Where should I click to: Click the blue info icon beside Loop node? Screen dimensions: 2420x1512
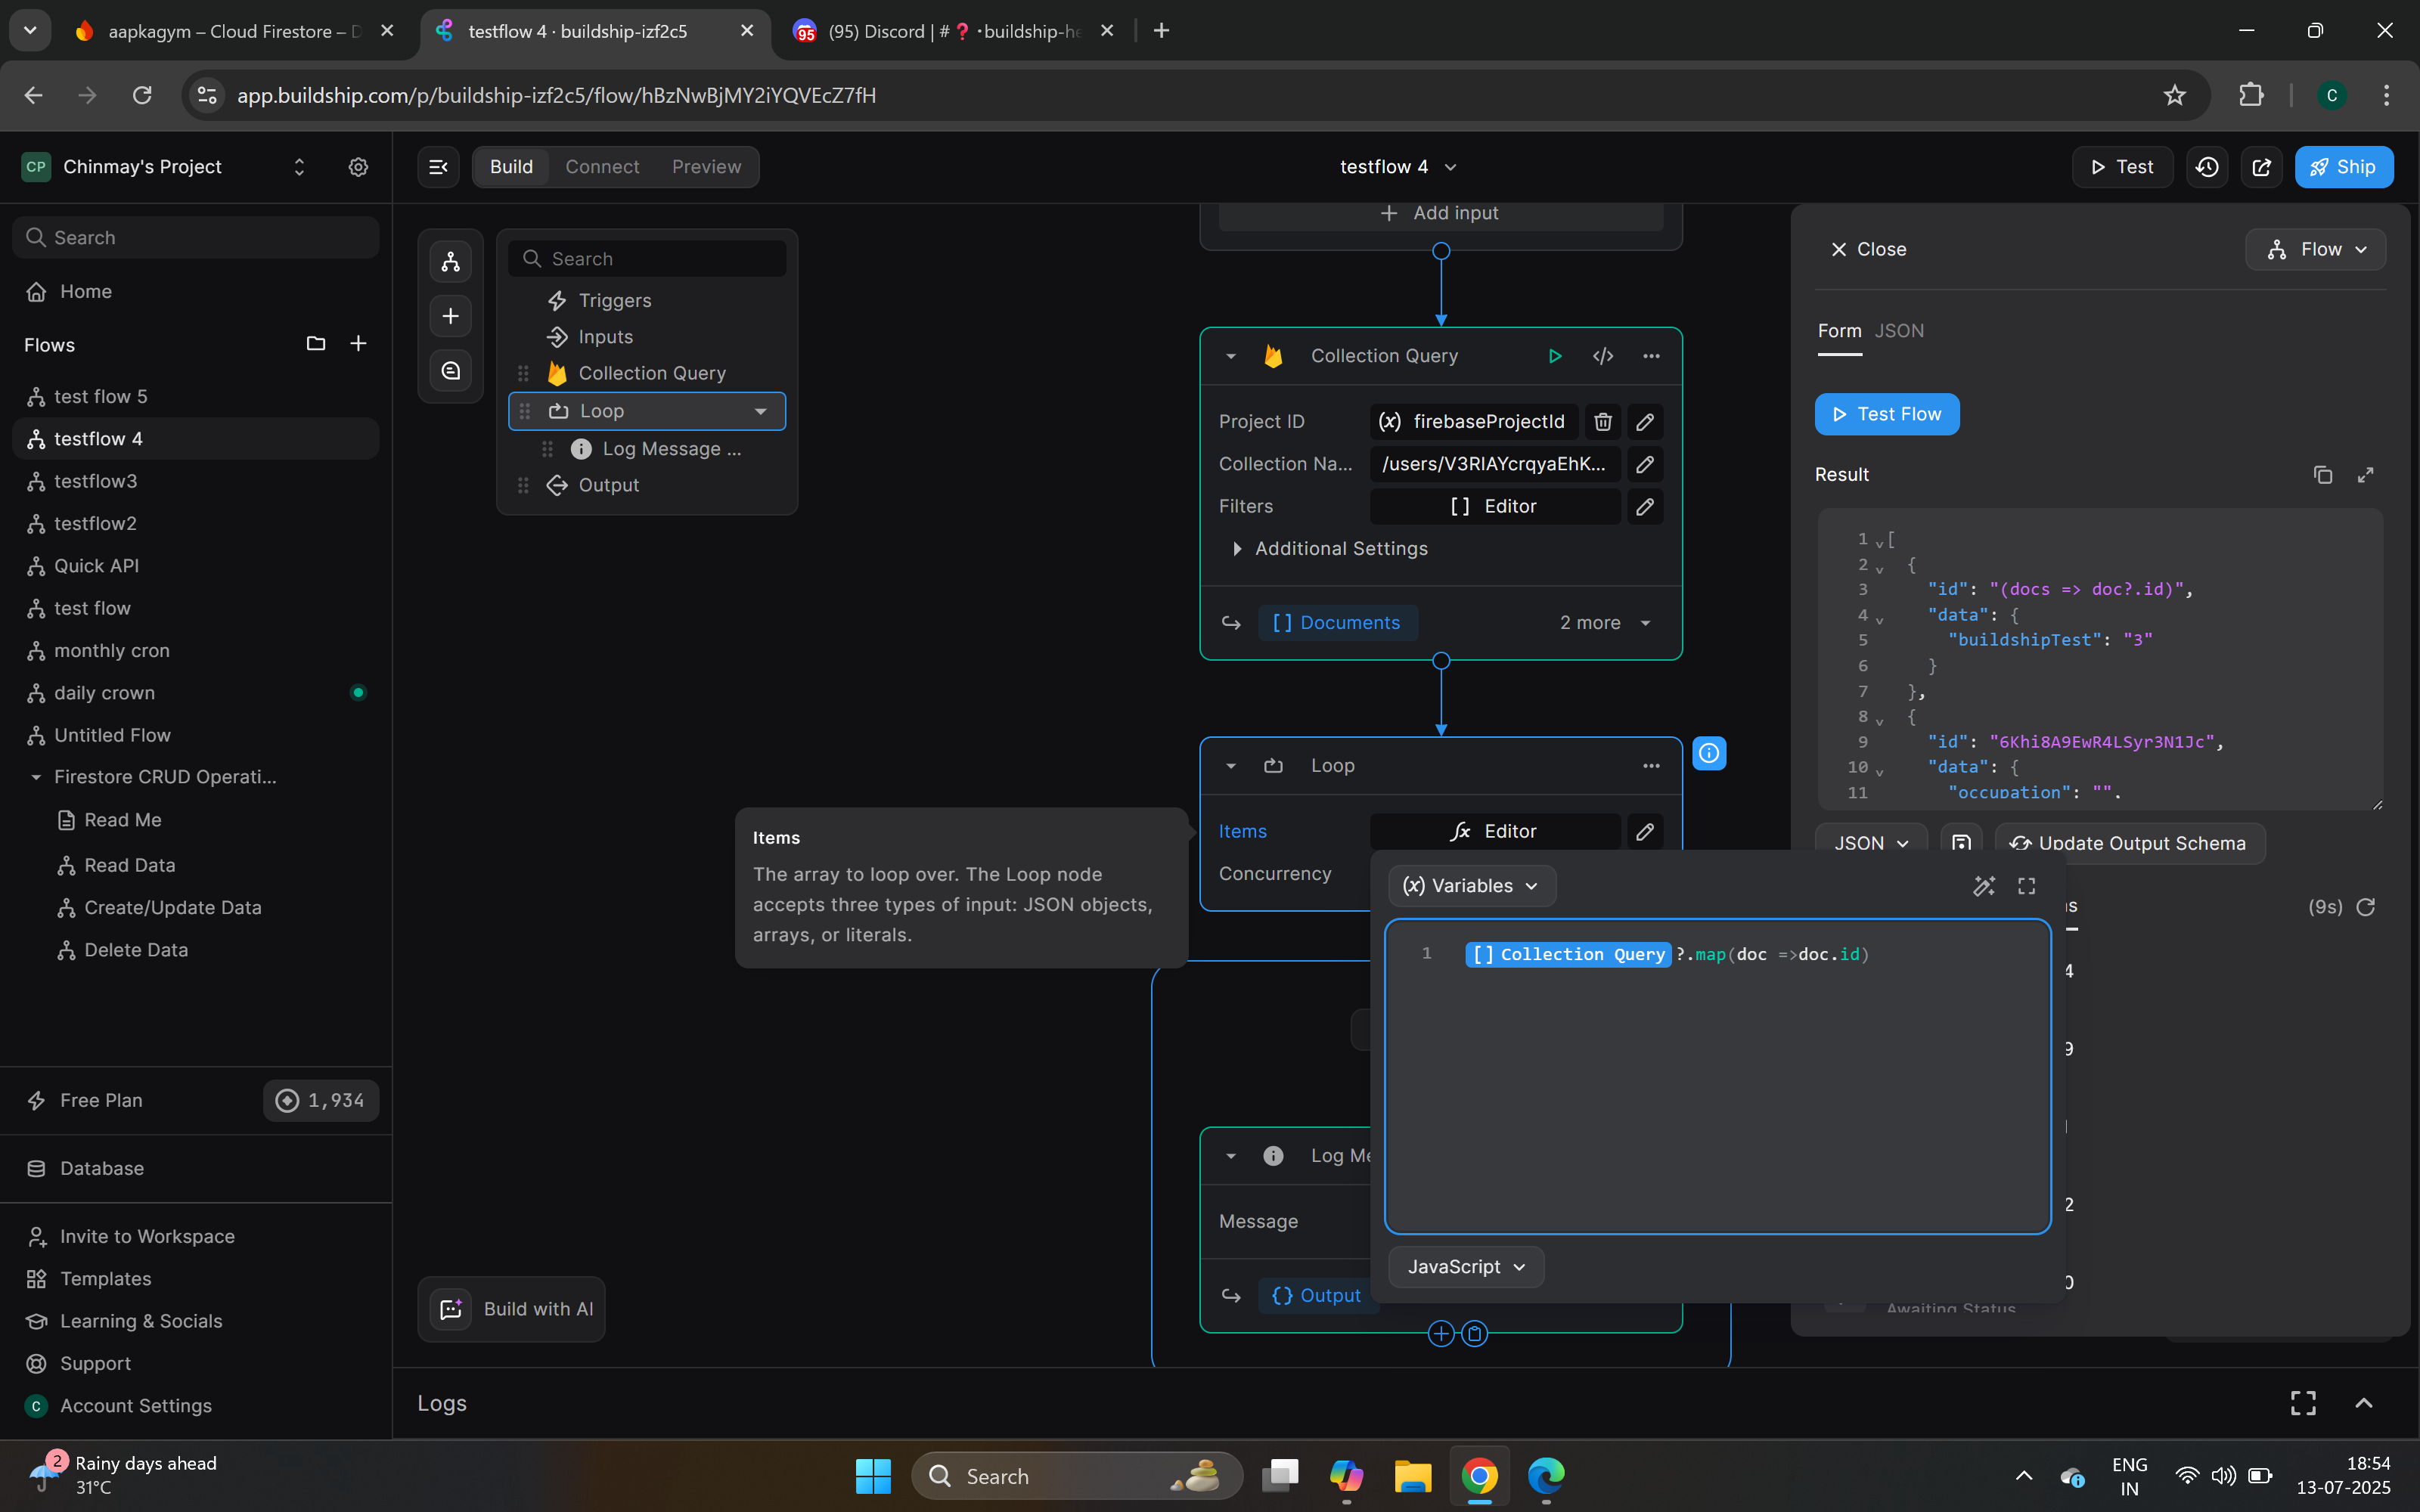pyautogui.click(x=1709, y=753)
